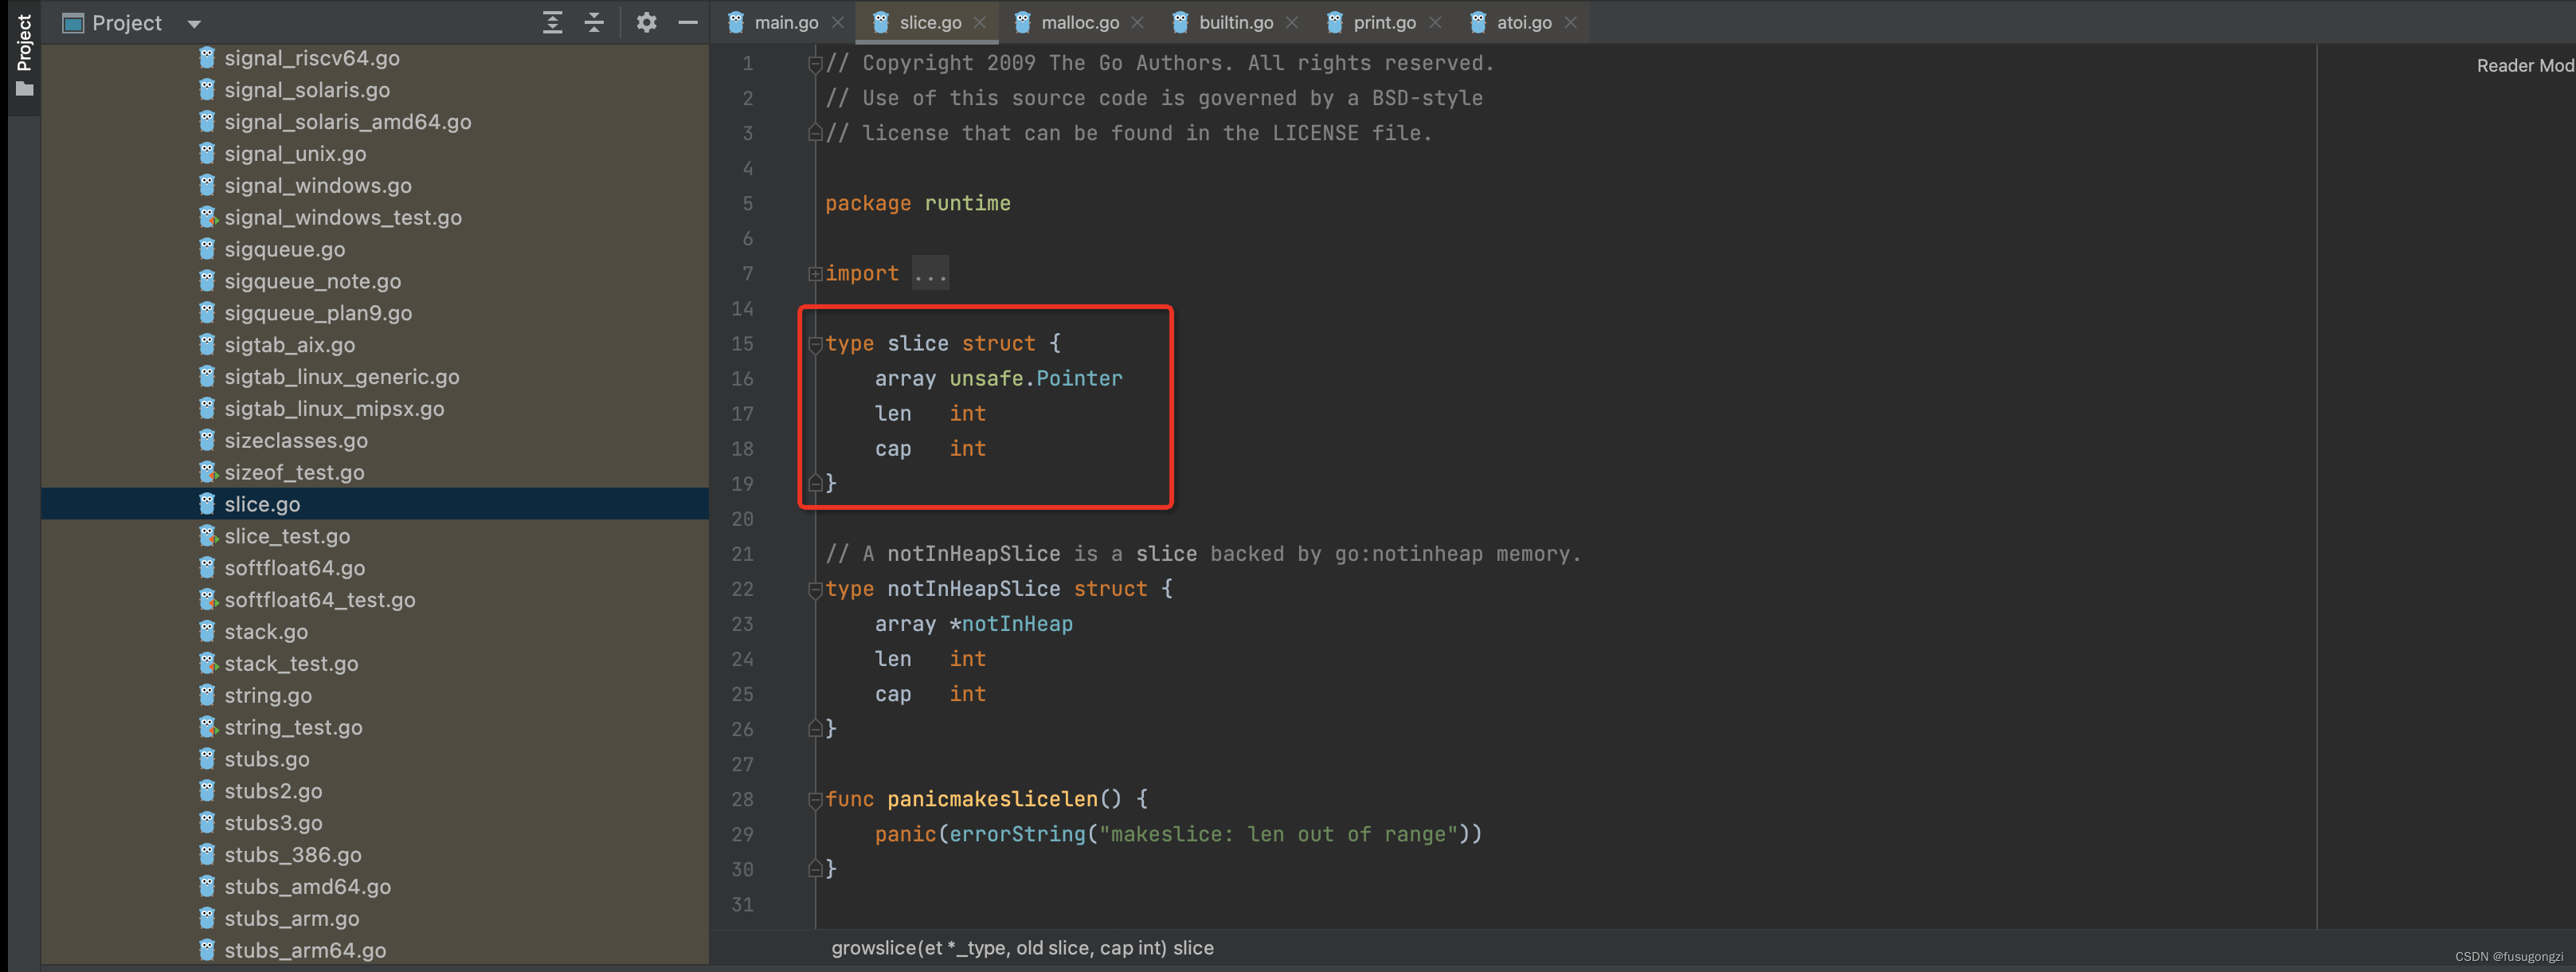Viewport: 2576px width, 972px height.
Task: Click the Reader Mode label
Action: [2525, 66]
